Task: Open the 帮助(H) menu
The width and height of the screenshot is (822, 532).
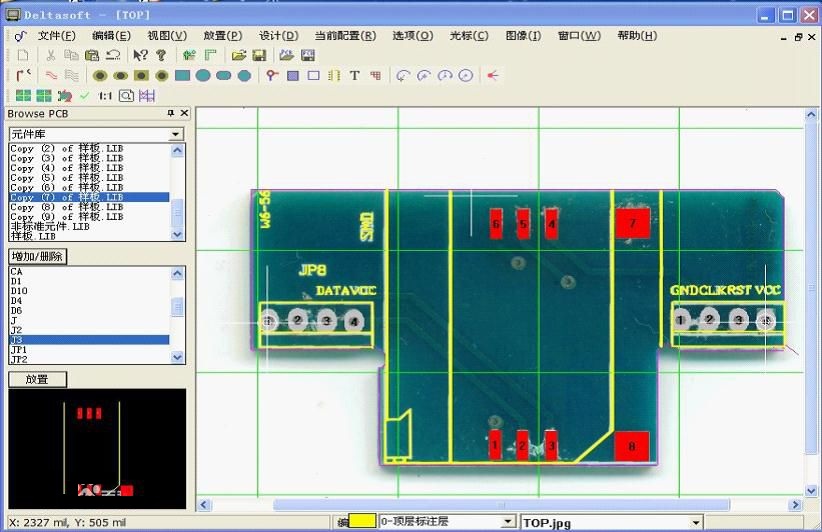Action: (637, 36)
